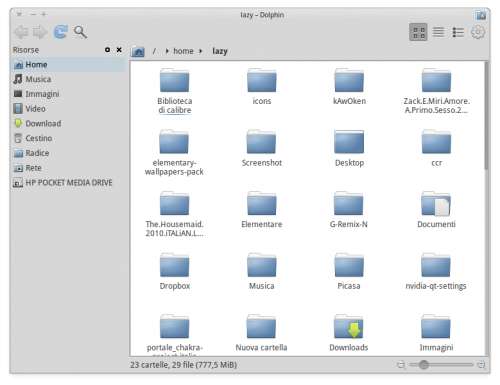
Task: Select the Musica folder in file view
Action: [262, 271]
